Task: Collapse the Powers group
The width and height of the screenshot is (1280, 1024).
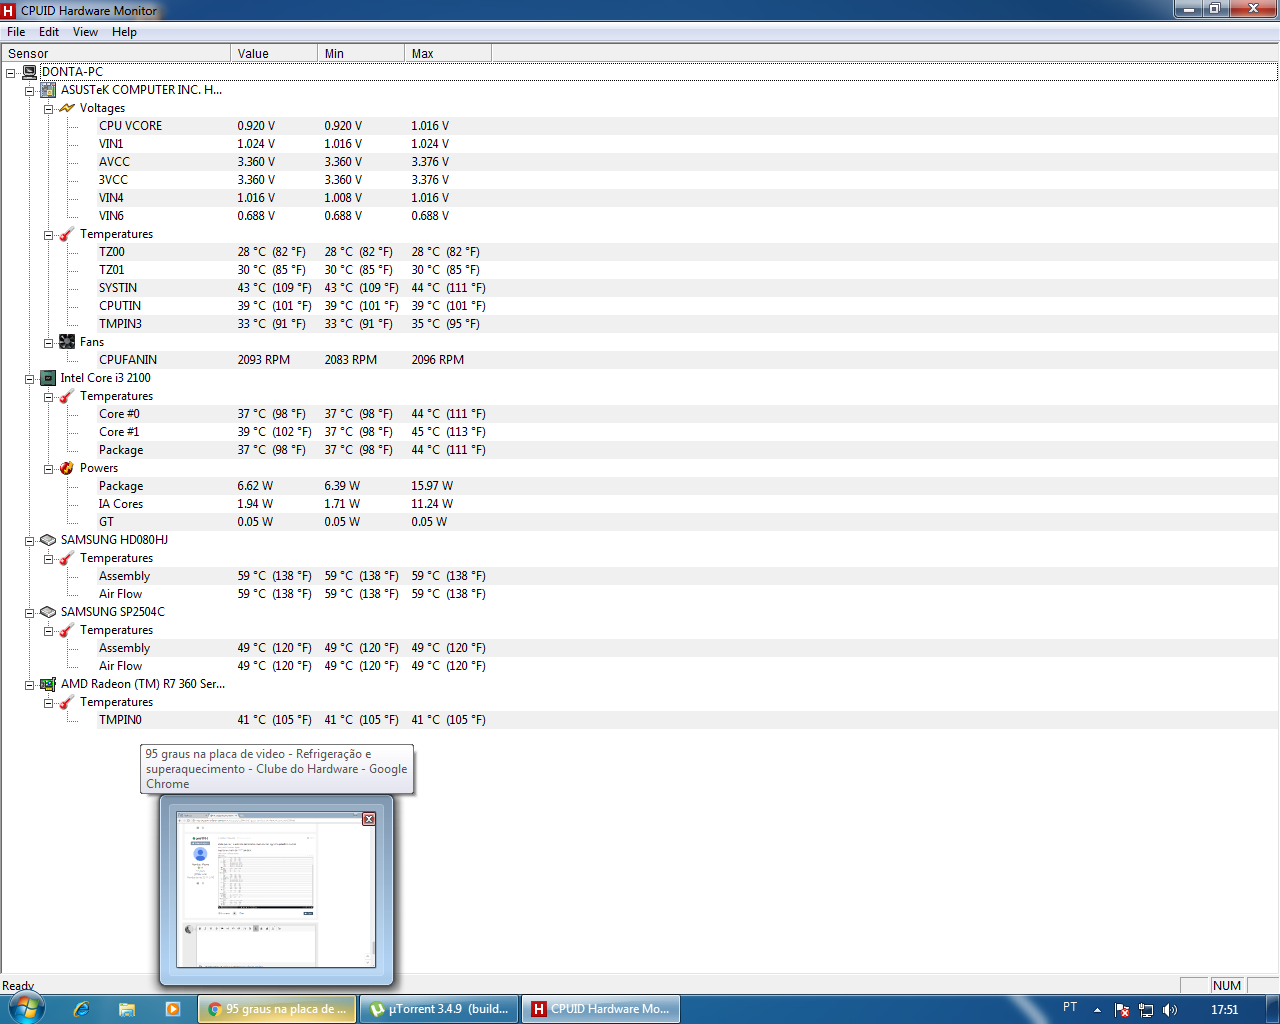Action: pyautogui.click(x=48, y=469)
